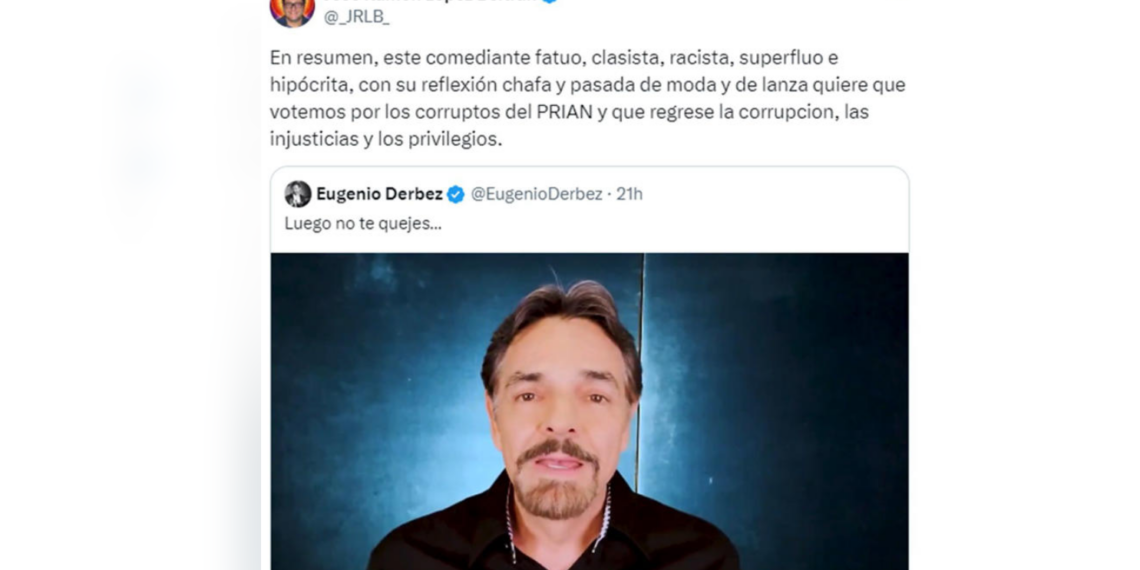Select the cropped author display name at top
Image resolution: width=1140 pixels, height=570 pixels.
click(x=430, y=1)
